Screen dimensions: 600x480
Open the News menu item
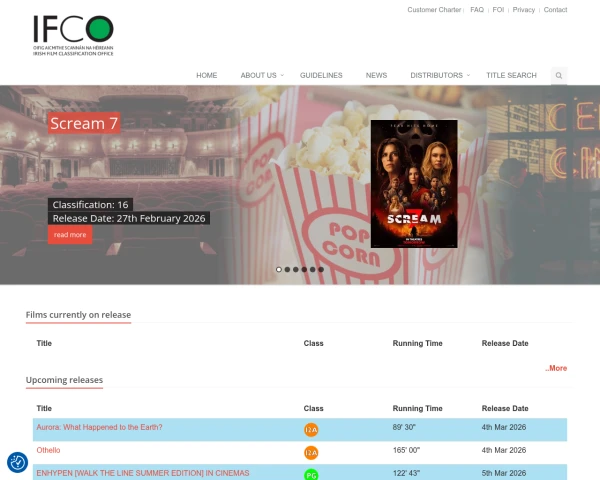click(x=377, y=75)
